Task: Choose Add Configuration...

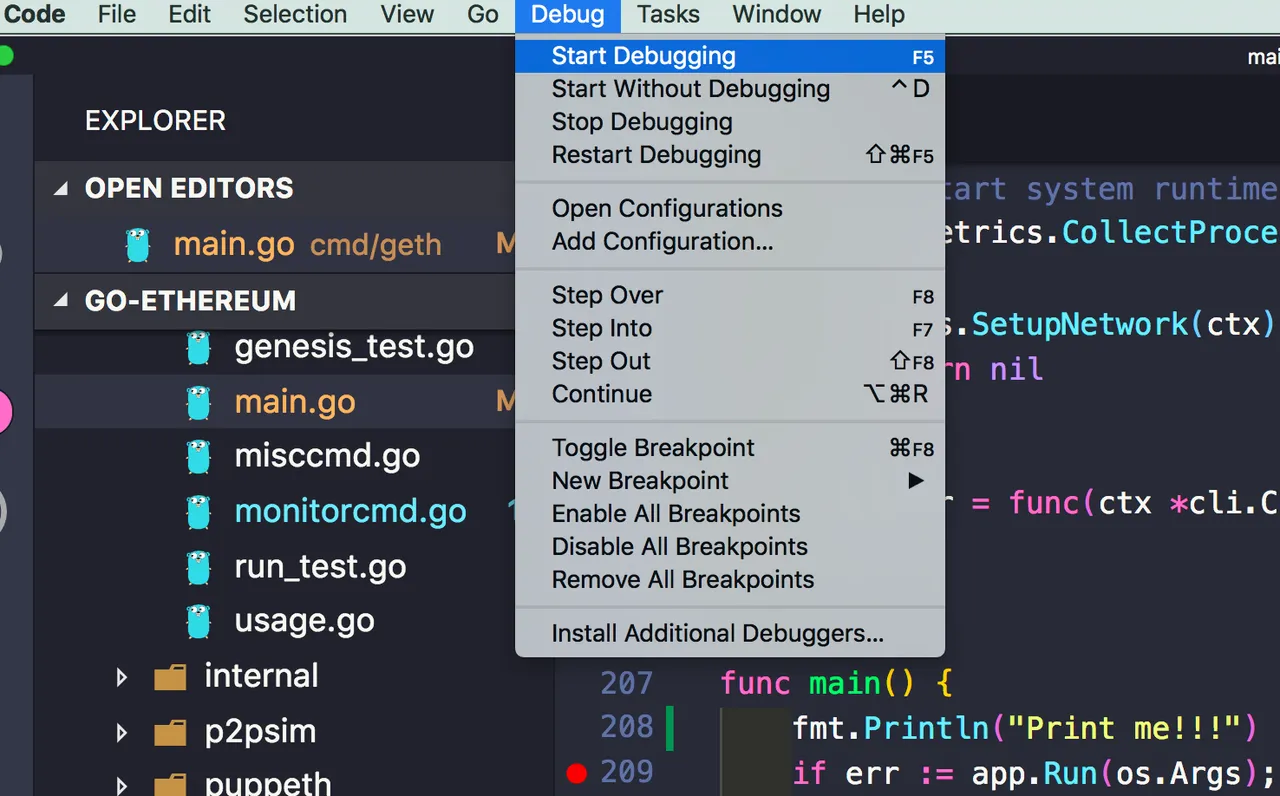Action: coord(730,241)
